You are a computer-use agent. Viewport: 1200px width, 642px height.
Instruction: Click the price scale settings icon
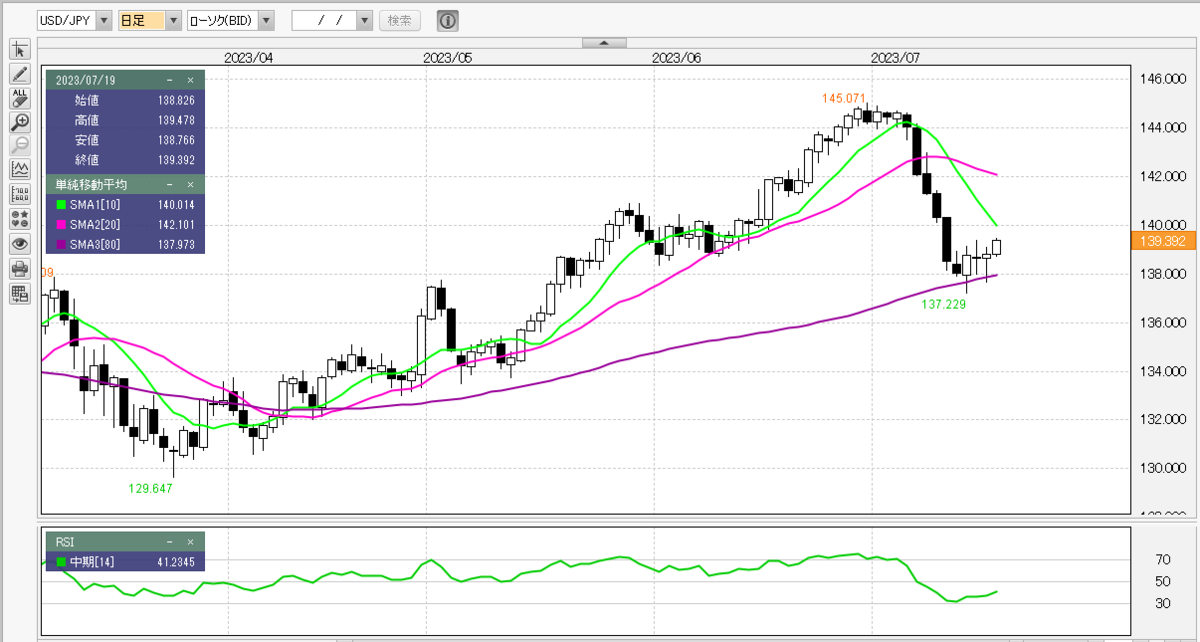(x=20, y=194)
